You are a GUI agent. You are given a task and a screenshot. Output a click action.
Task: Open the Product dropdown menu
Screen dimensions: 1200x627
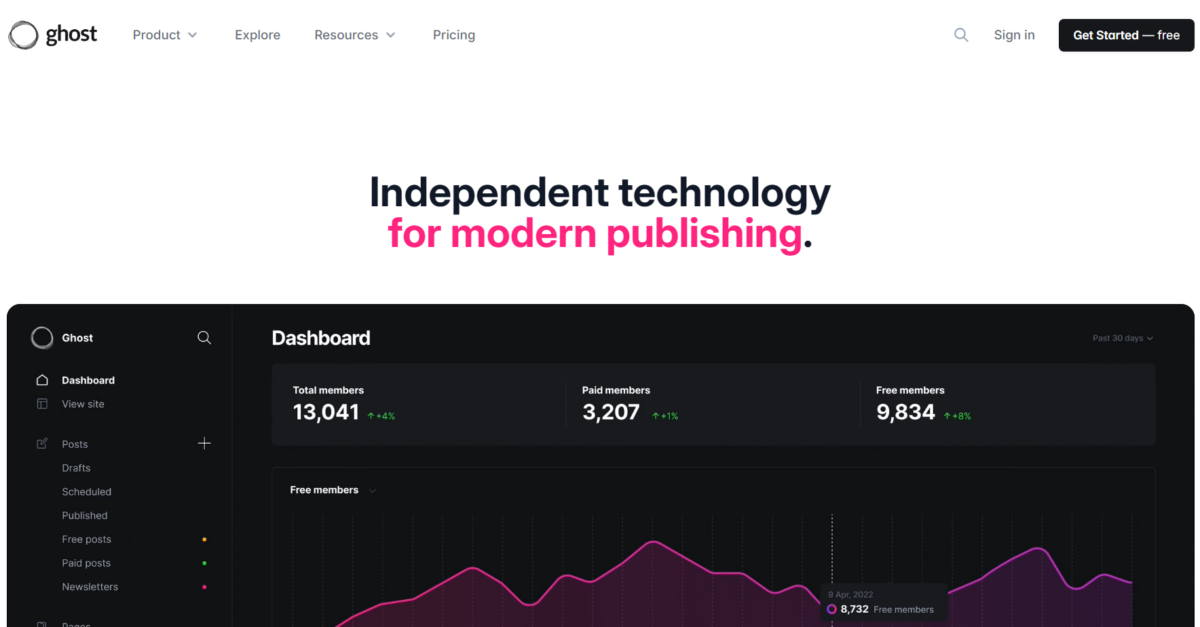164,34
